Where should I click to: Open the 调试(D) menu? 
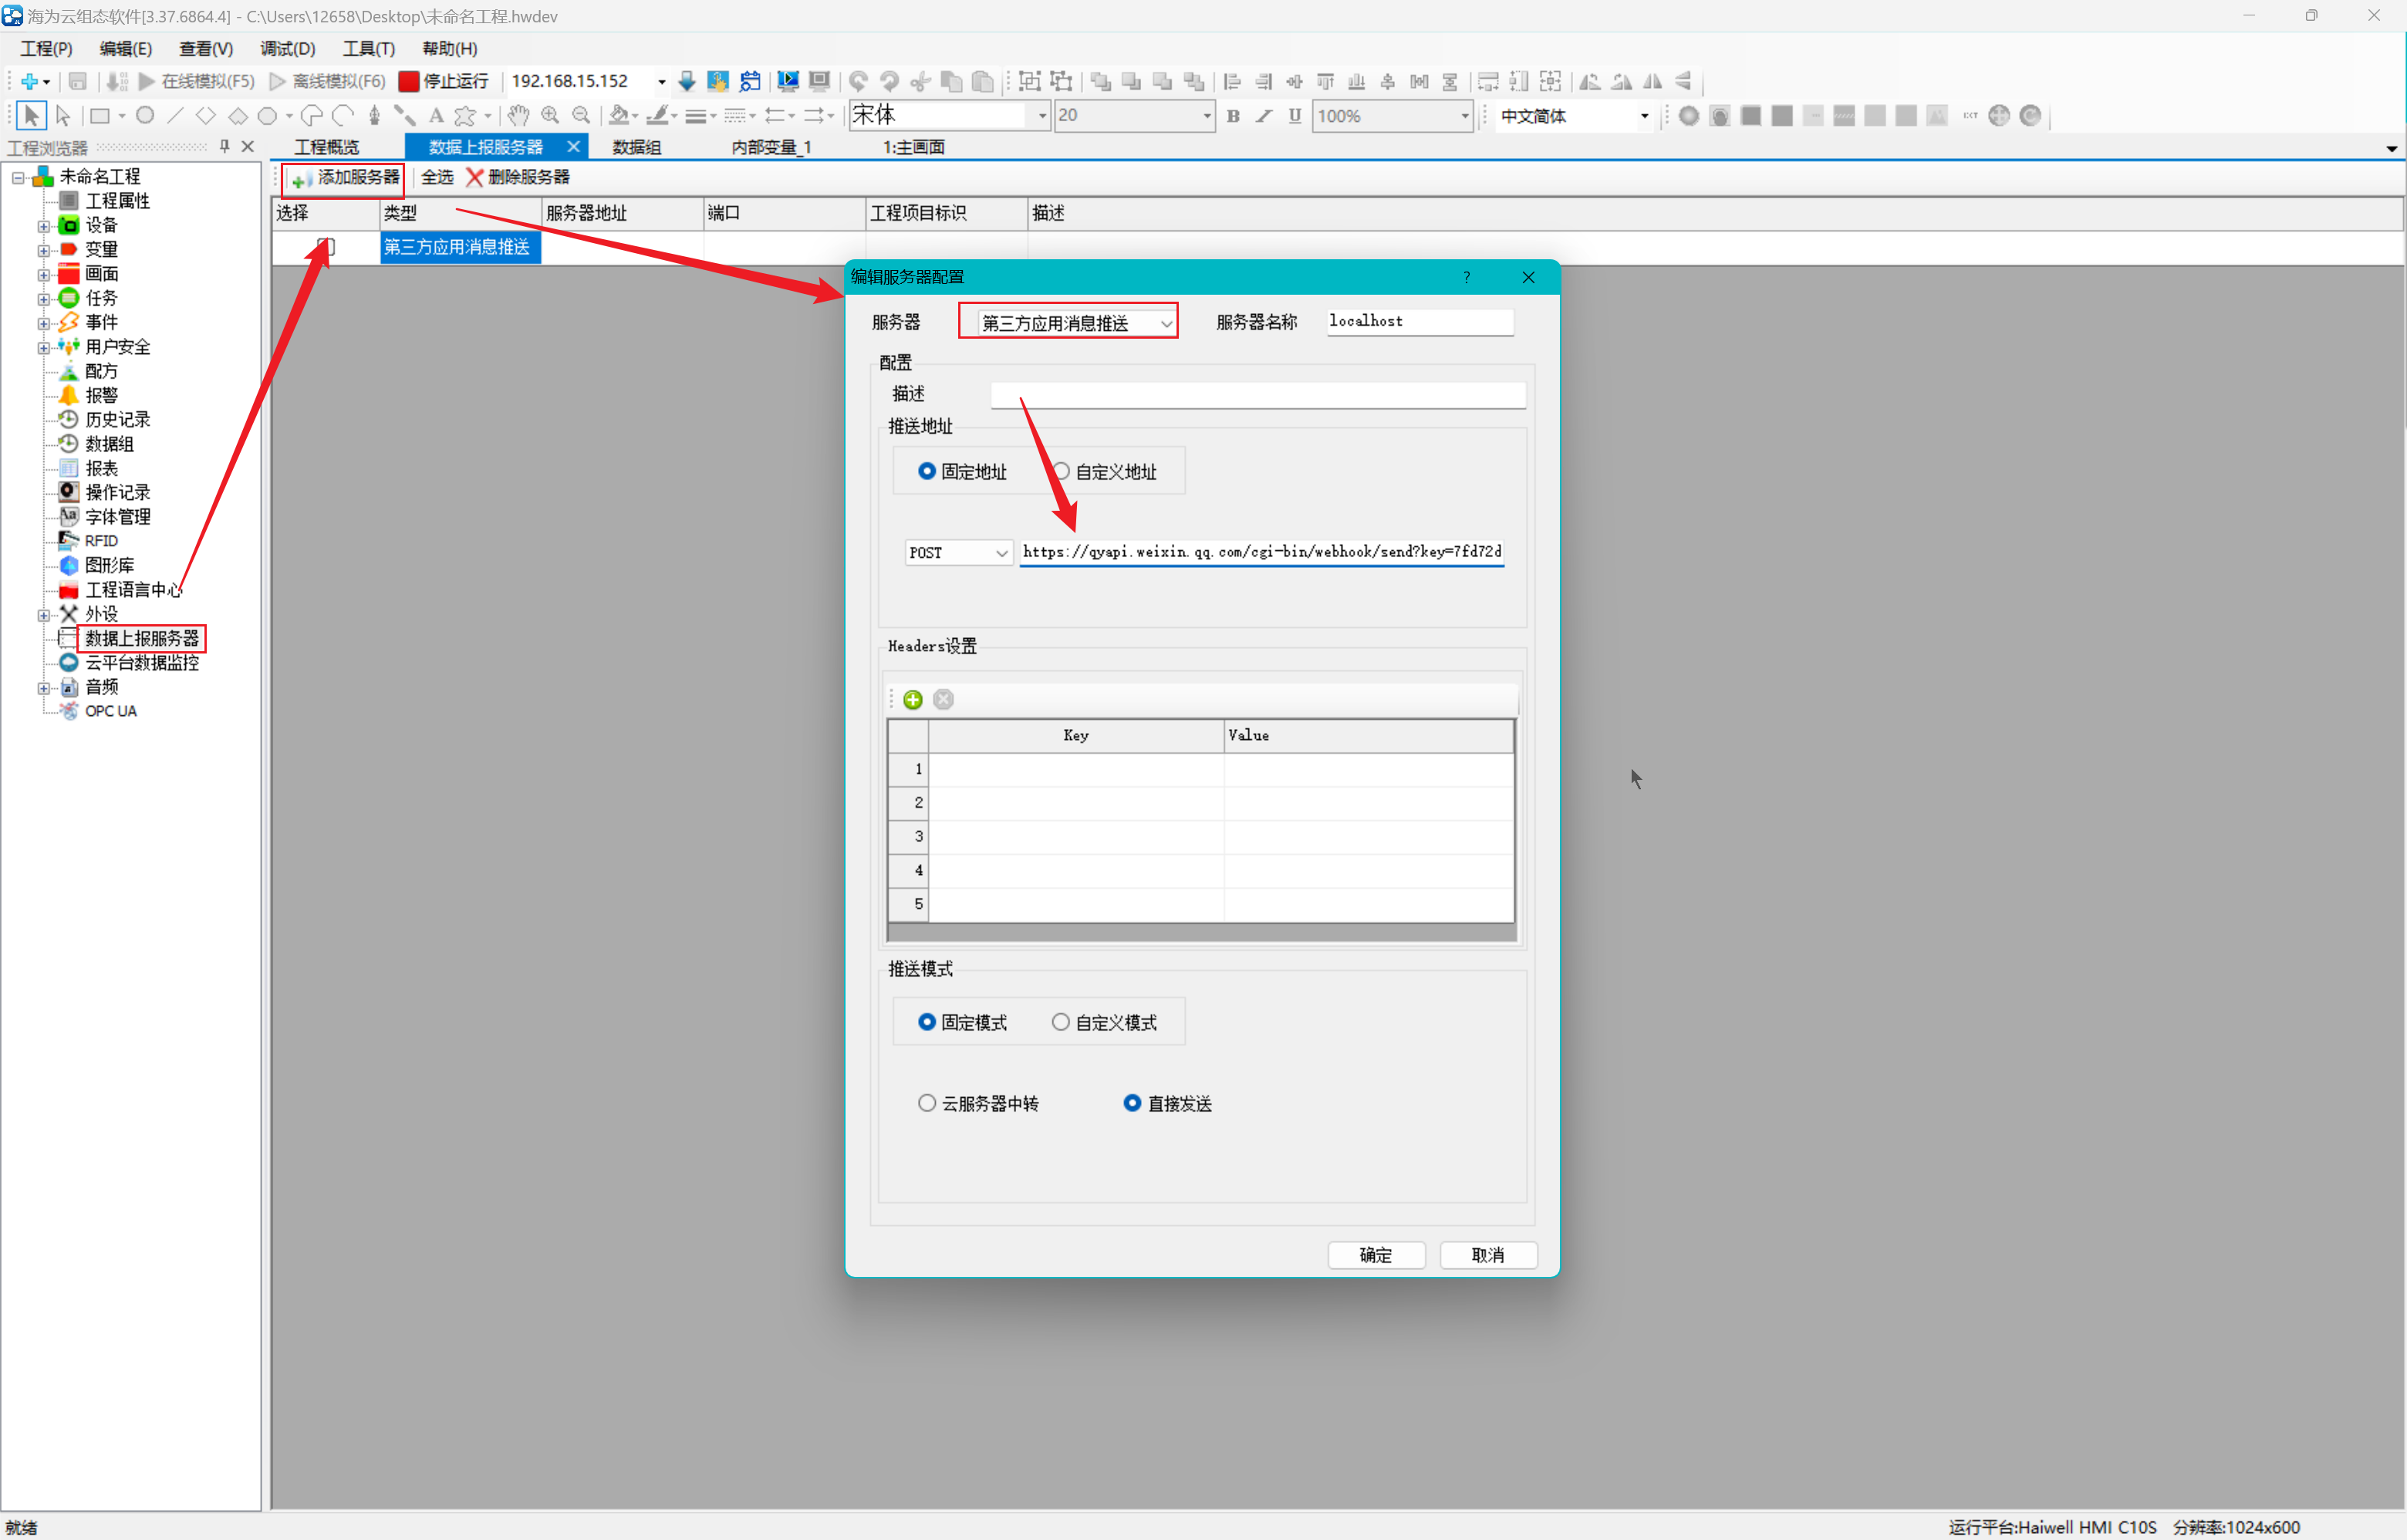pos(287,48)
